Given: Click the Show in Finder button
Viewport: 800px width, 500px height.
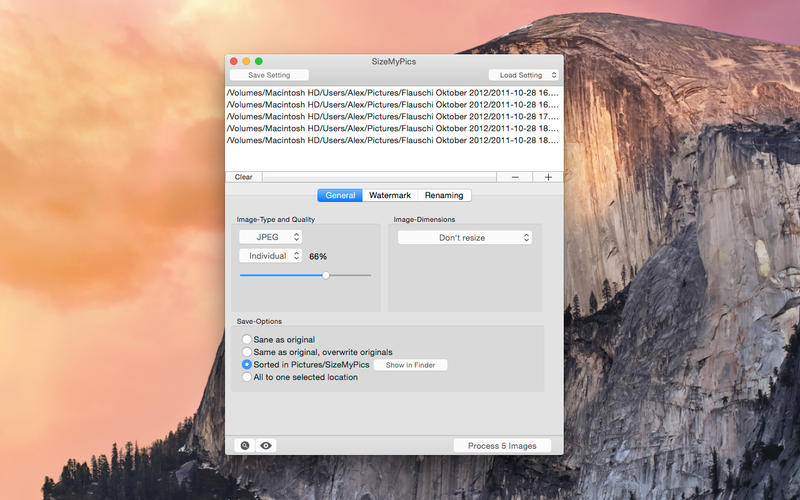Looking at the screenshot, I should coord(410,365).
